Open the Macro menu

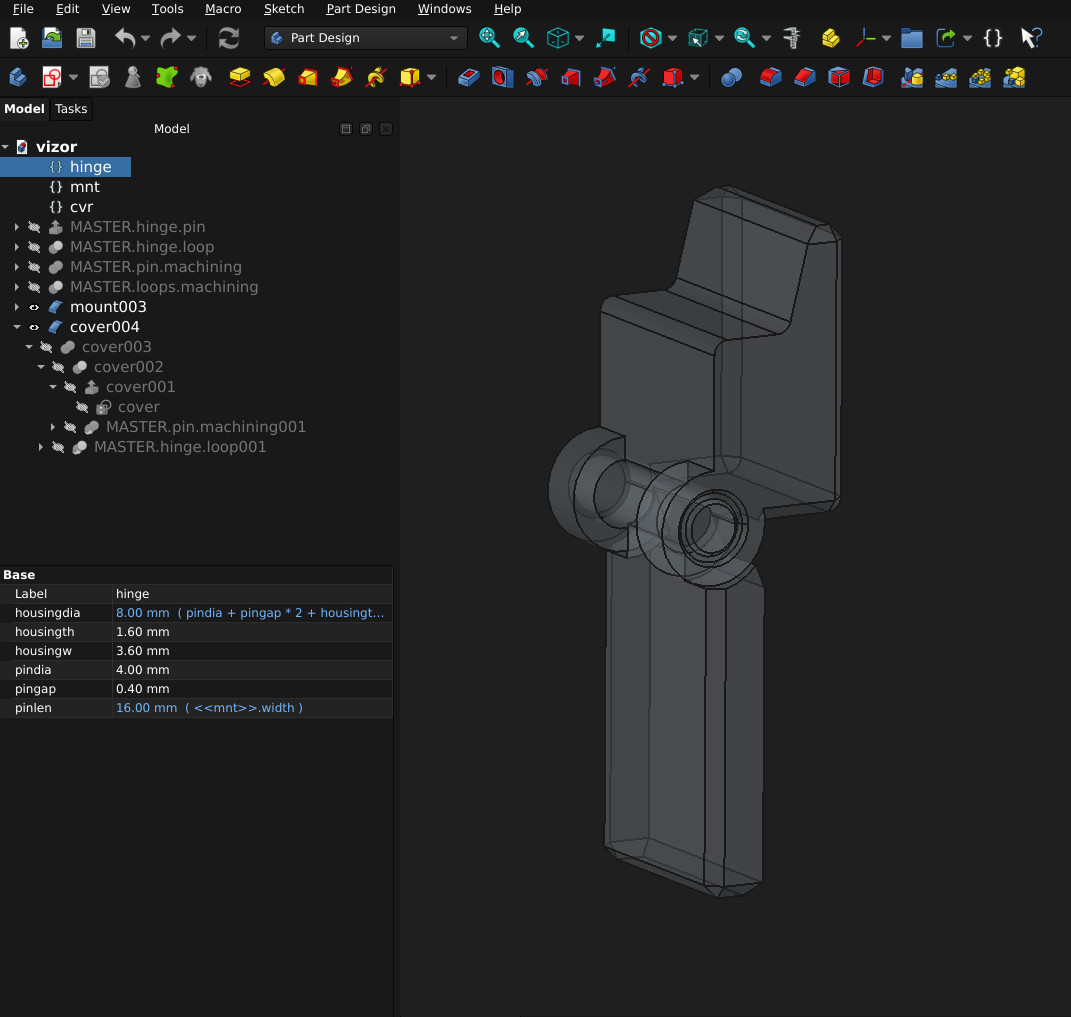point(223,9)
